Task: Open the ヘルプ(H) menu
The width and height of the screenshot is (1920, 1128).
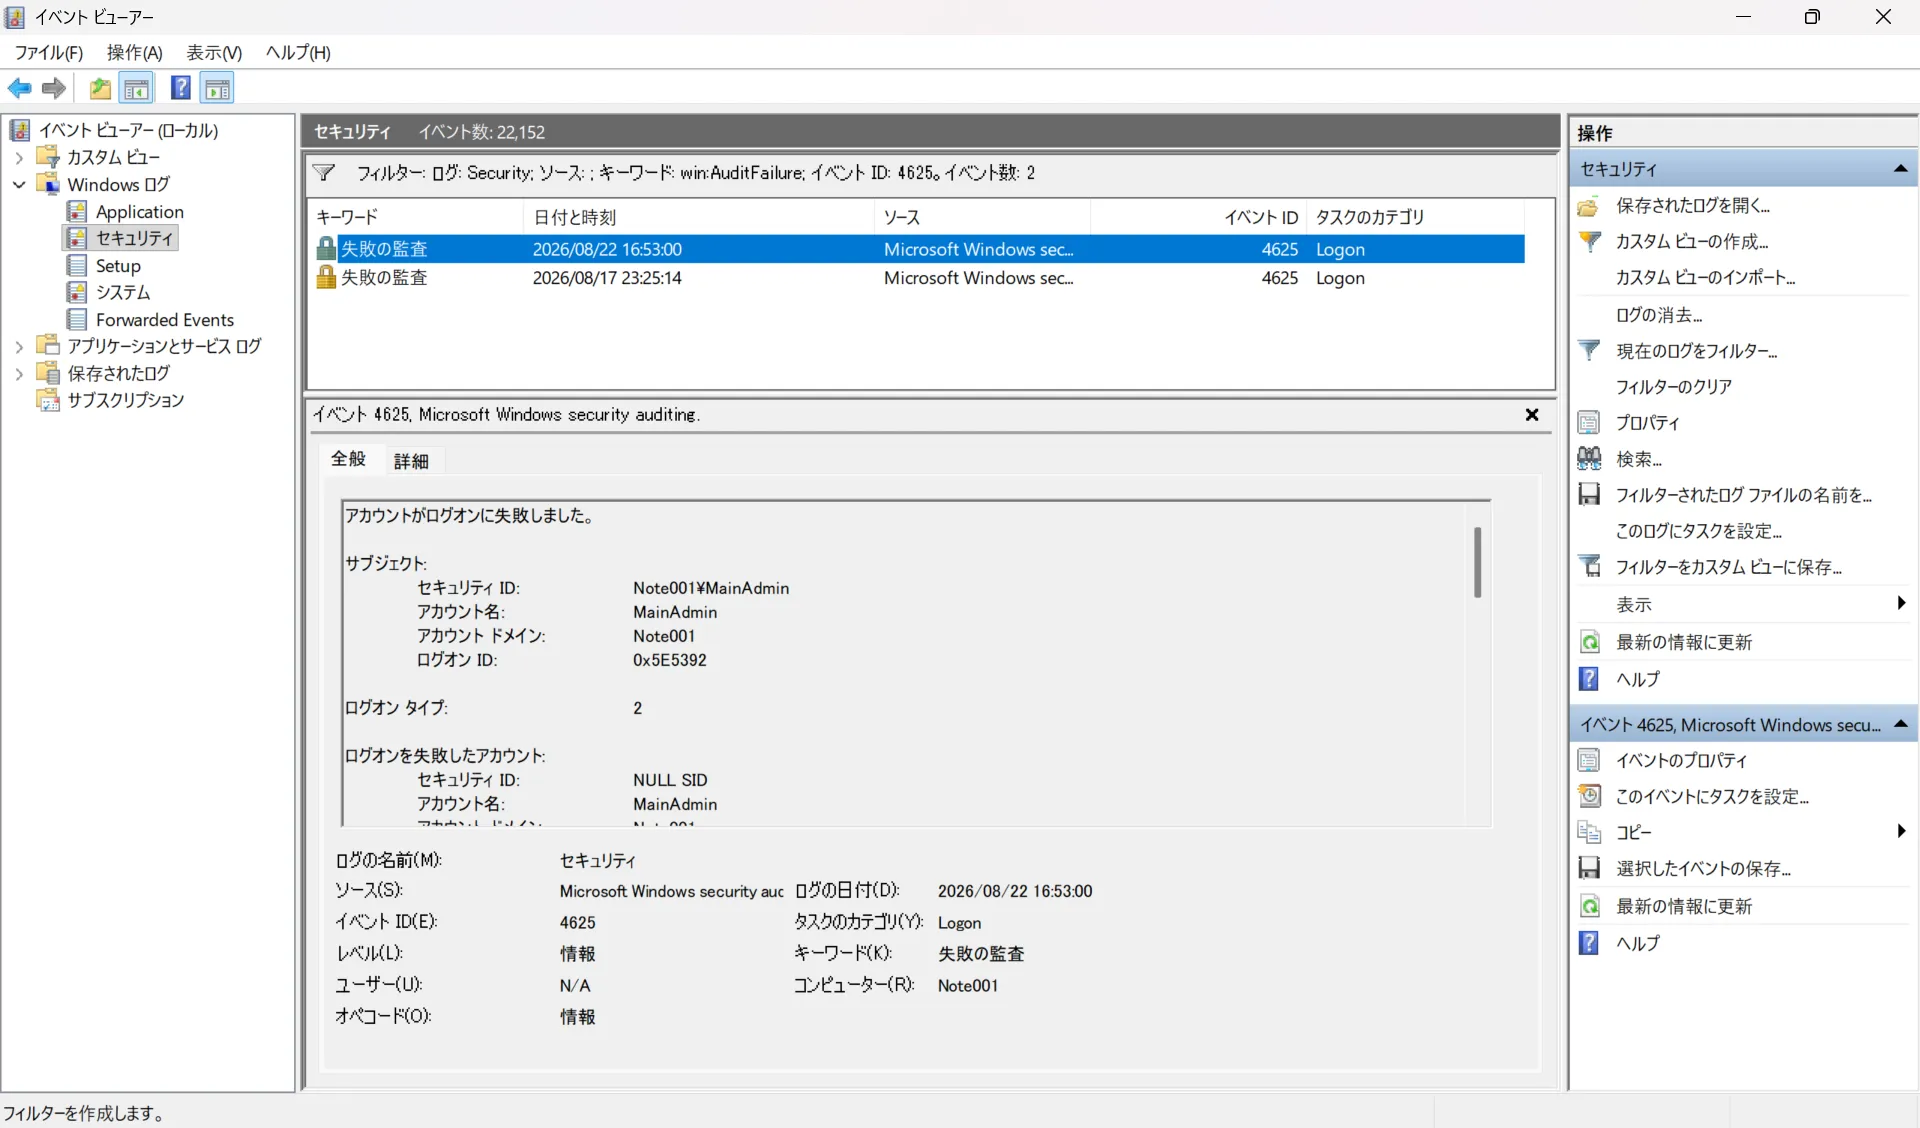Action: pyautogui.click(x=298, y=53)
